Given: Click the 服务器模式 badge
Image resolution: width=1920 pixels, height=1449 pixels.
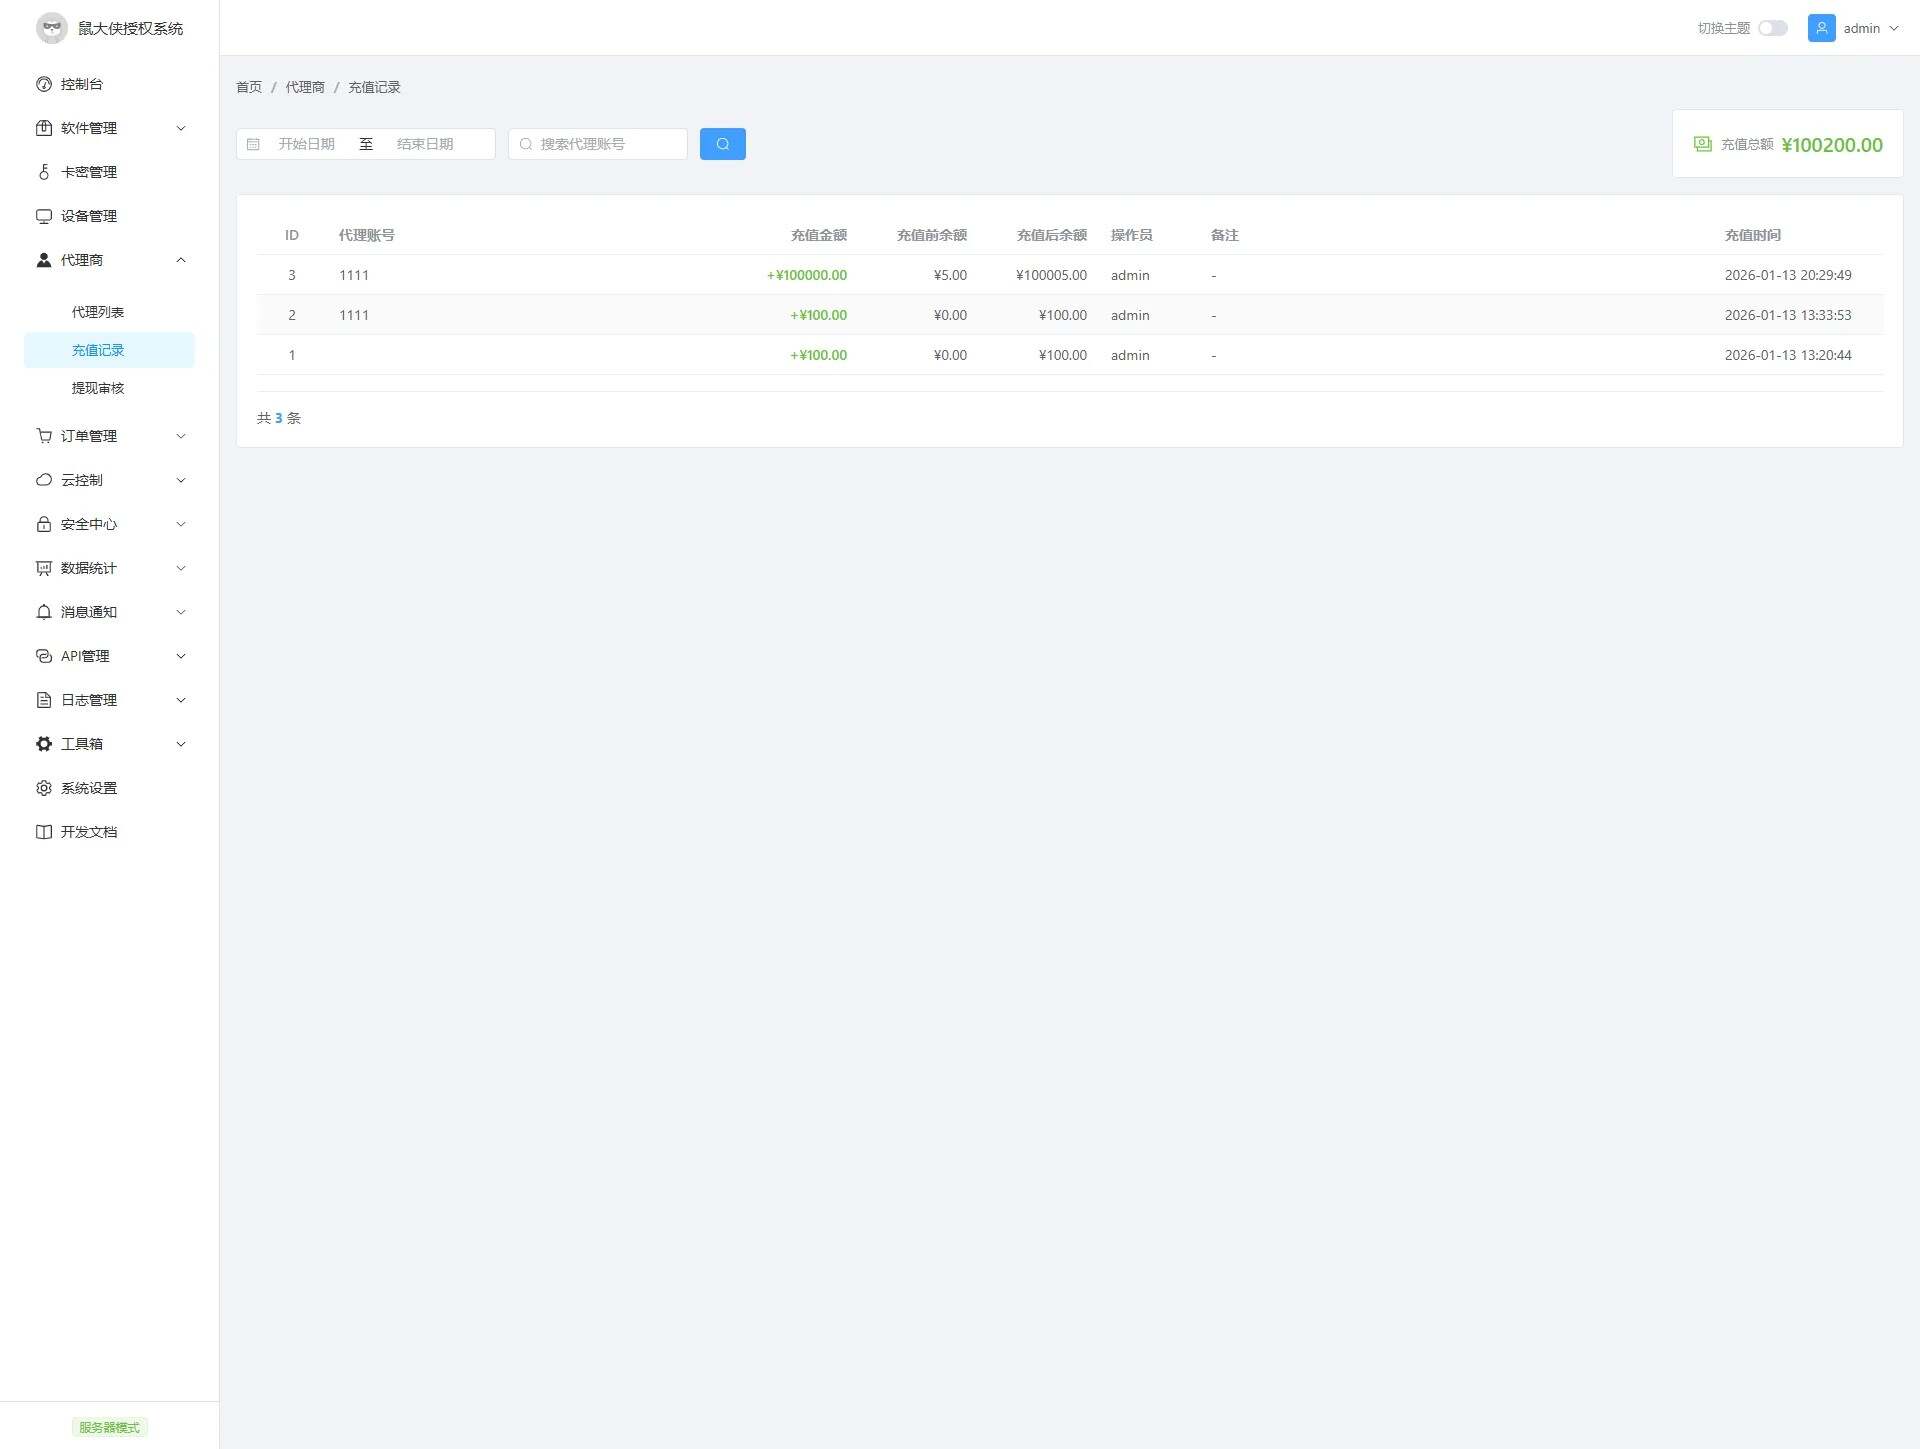Looking at the screenshot, I should click(109, 1427).
